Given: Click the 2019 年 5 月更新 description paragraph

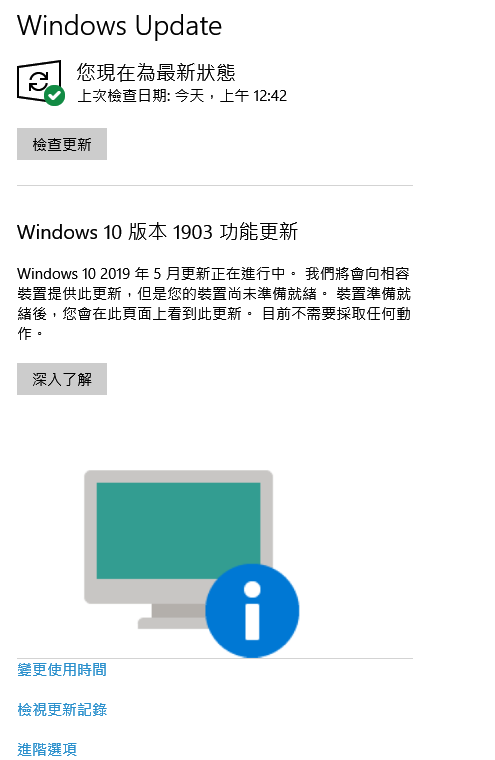Looking at the screenshot, I should pyautogui.click(x=214, y=303).
